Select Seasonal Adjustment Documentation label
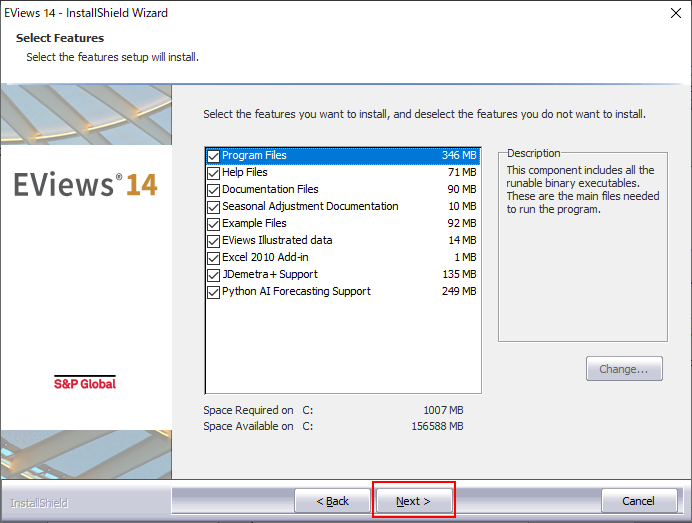Screen dimensions: 692x523 (310, 206)
